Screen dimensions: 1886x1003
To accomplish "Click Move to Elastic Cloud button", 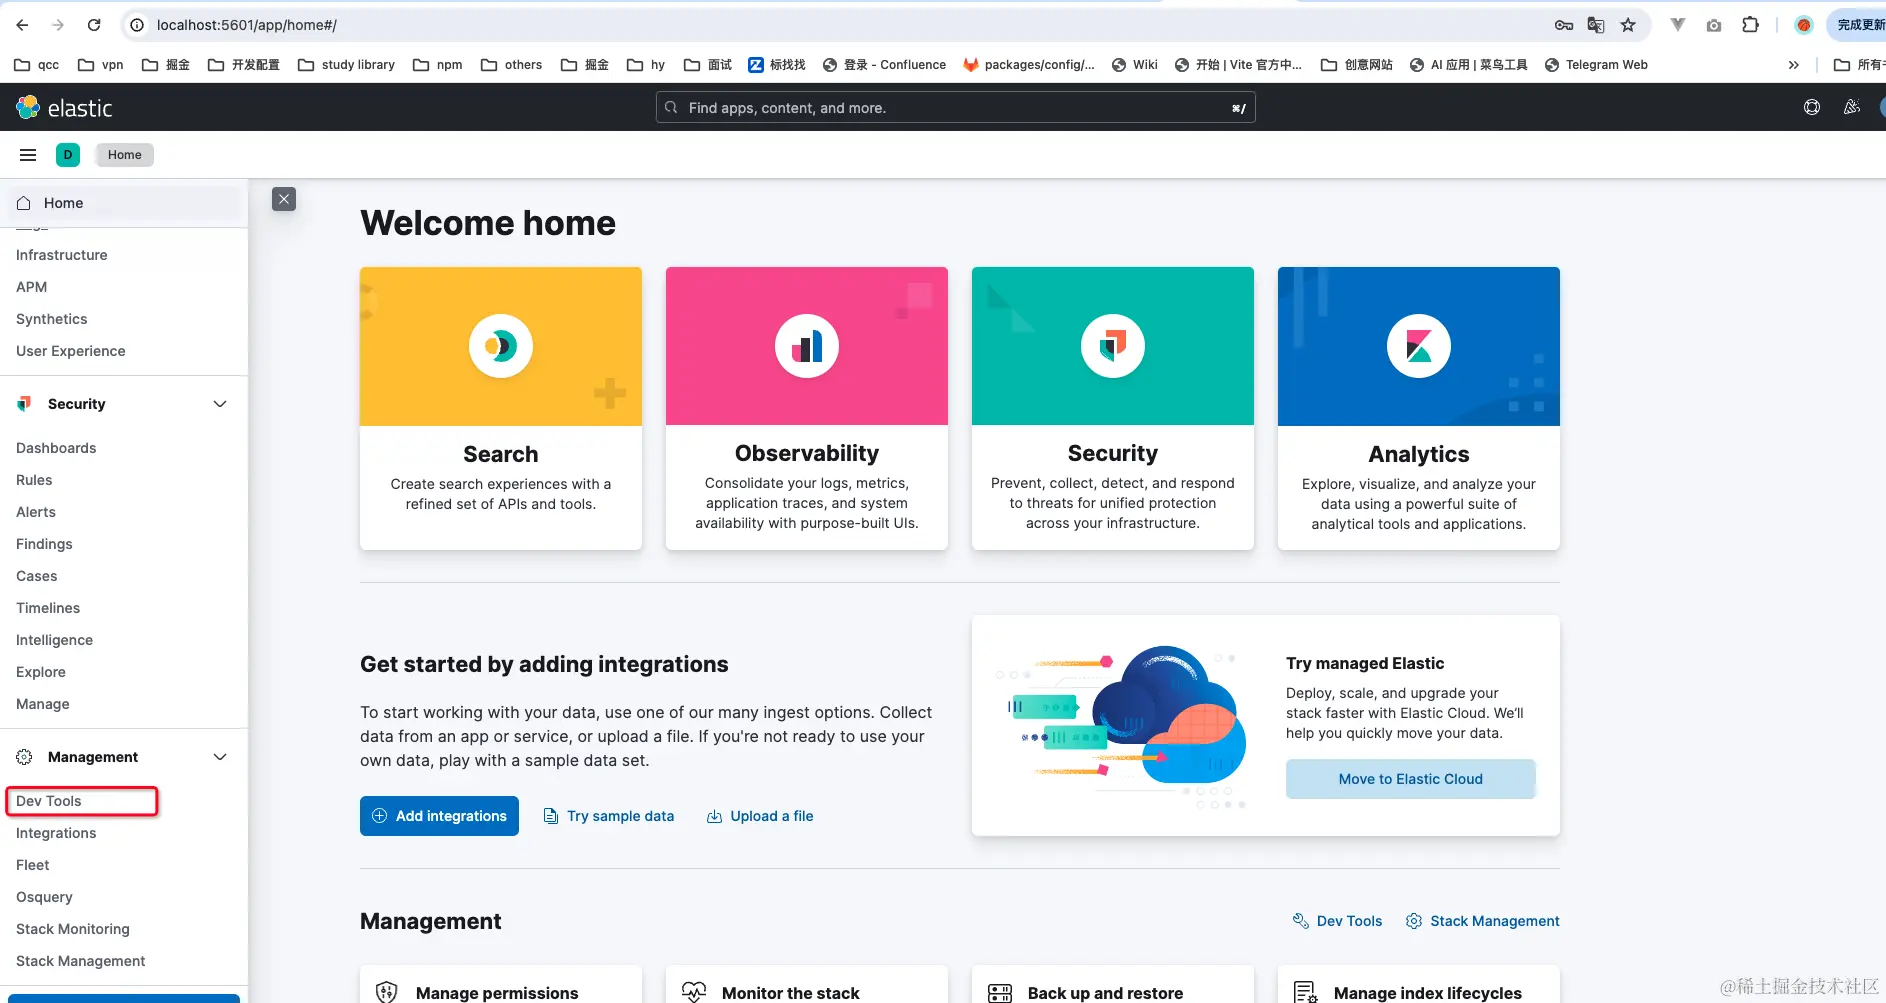I will tap(1411, 779).
